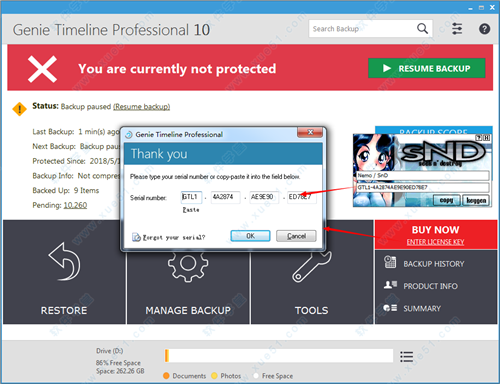Viewport: 500px width, 384px height.
Task: Minimize the Genie Timeline window
Action: (470, 8)
